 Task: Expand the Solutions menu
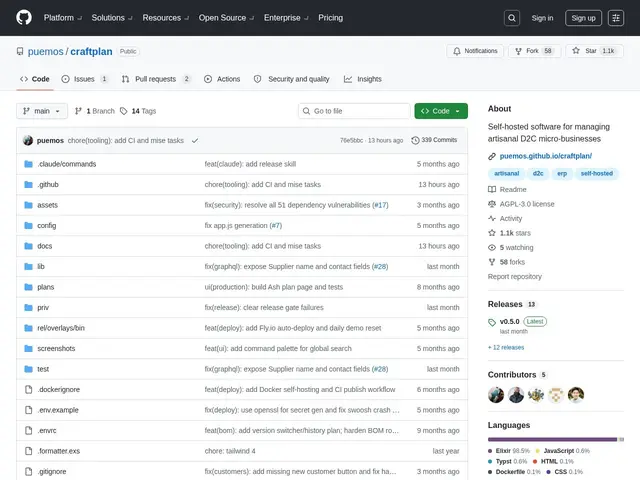(x=111, y=18)
